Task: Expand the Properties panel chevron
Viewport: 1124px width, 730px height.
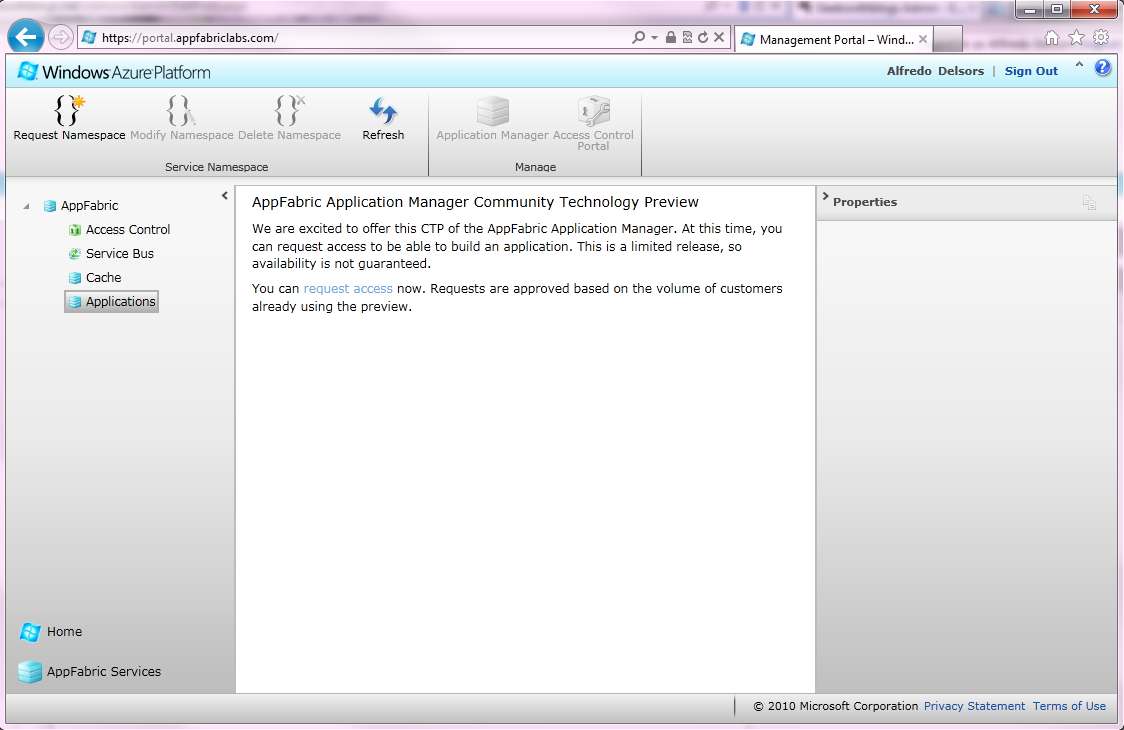Action: coord(825,196)
